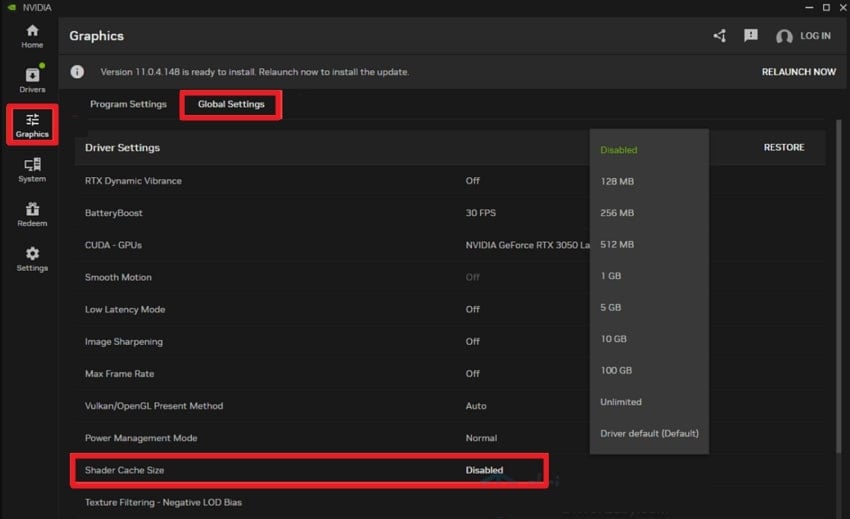Viewport: 850px width, 519px height.
Task: Open the feedback icon
Action: click(x=751, y=36)
